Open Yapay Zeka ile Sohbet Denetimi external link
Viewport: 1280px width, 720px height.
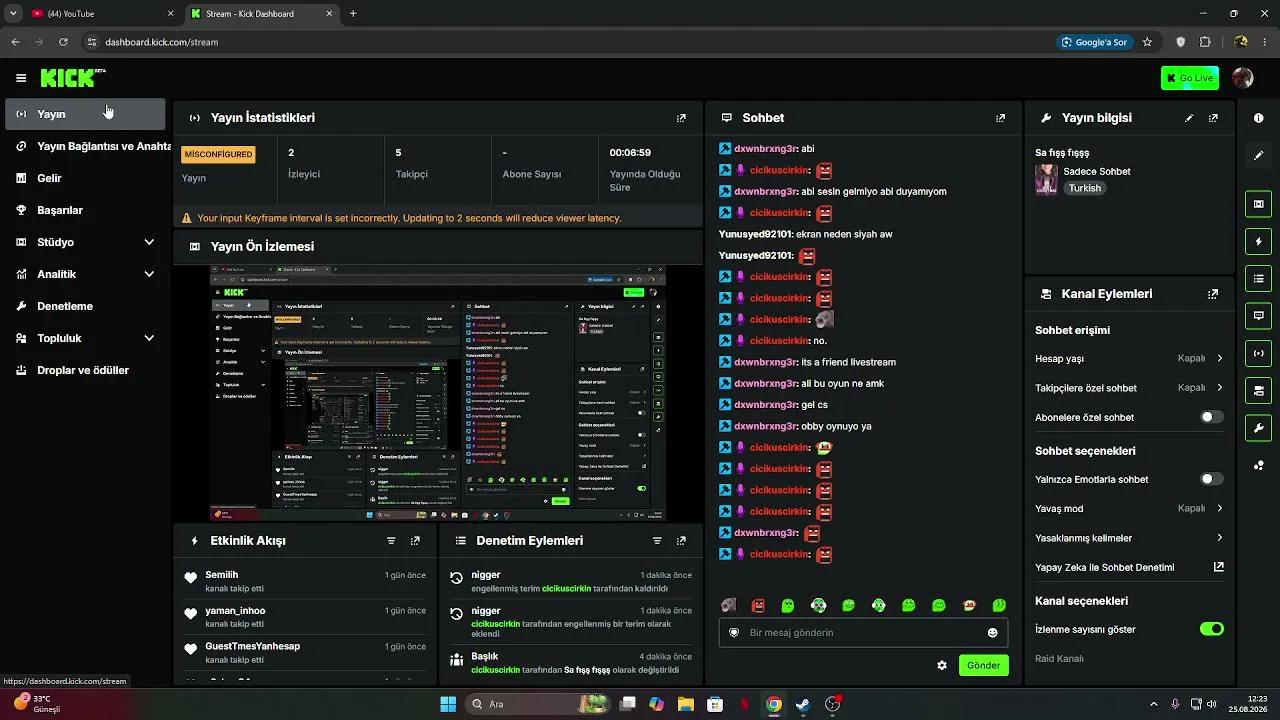pos(1219,567)
